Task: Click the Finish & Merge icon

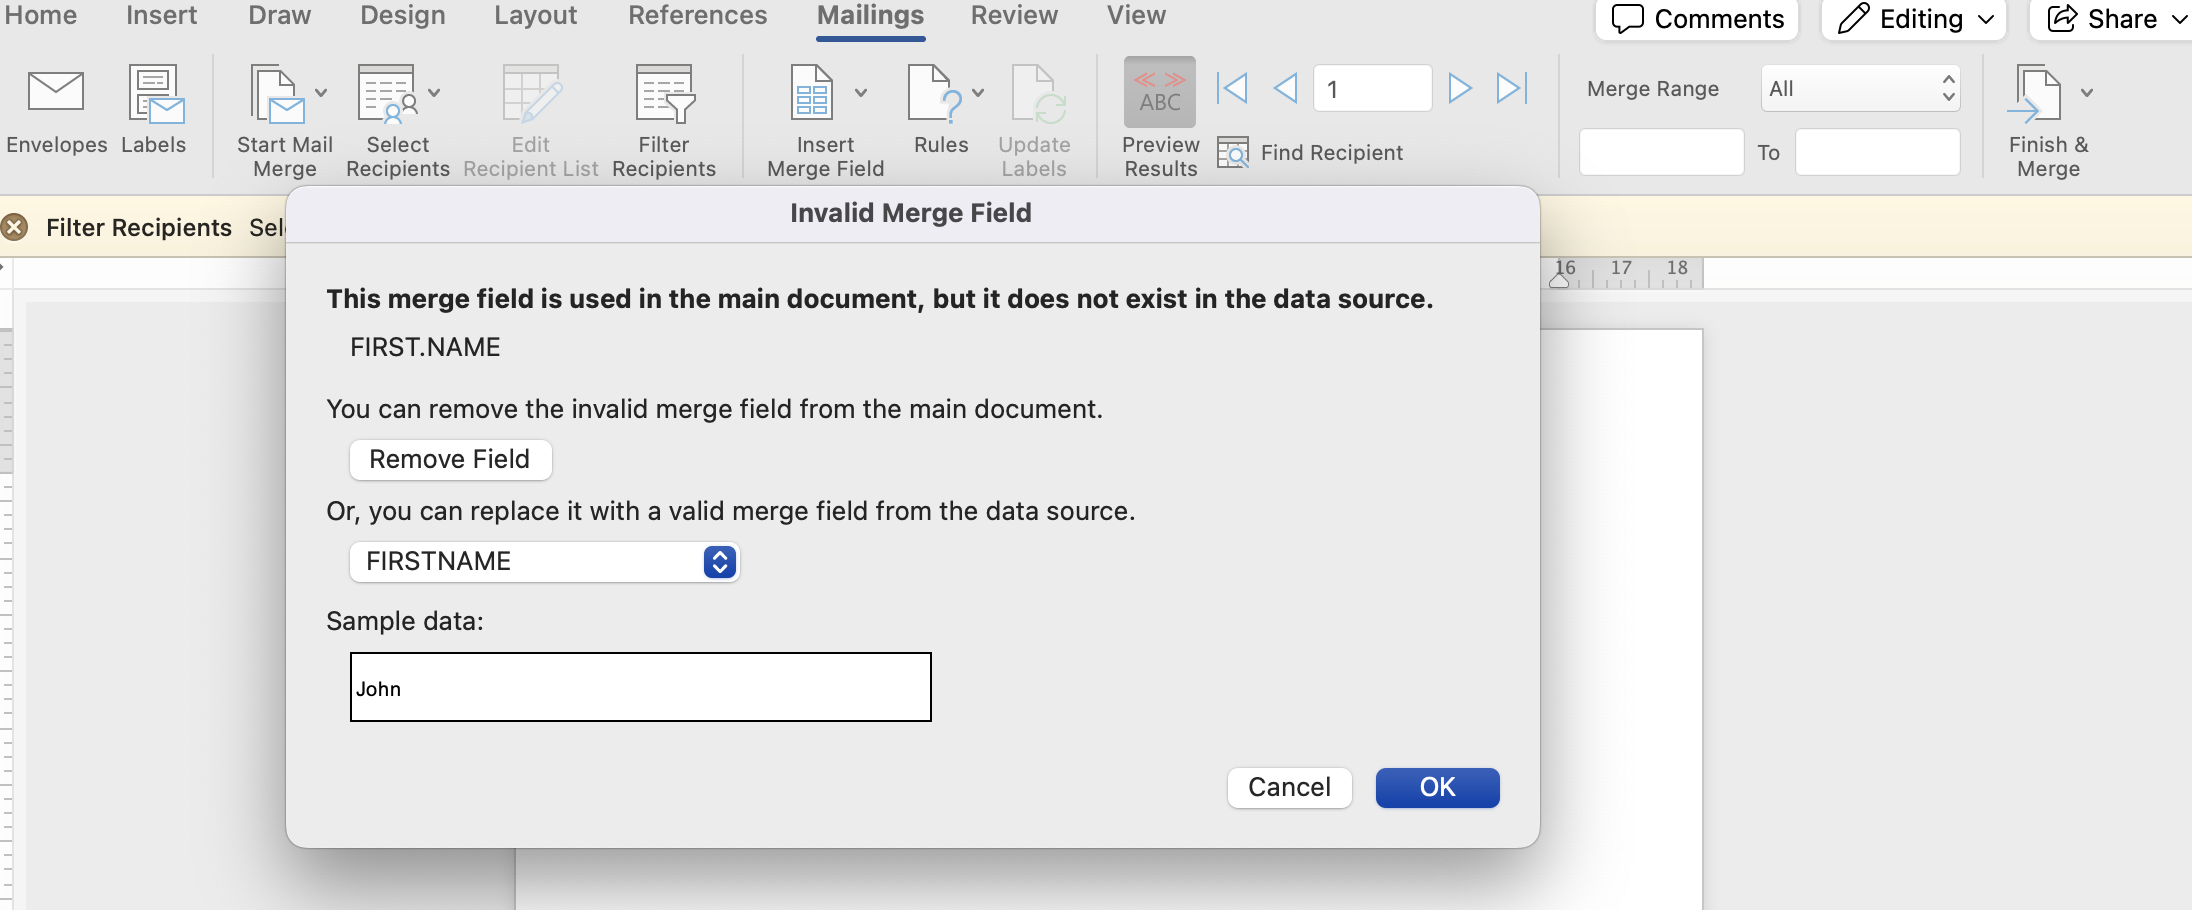Action: (x=2034, y=93)
